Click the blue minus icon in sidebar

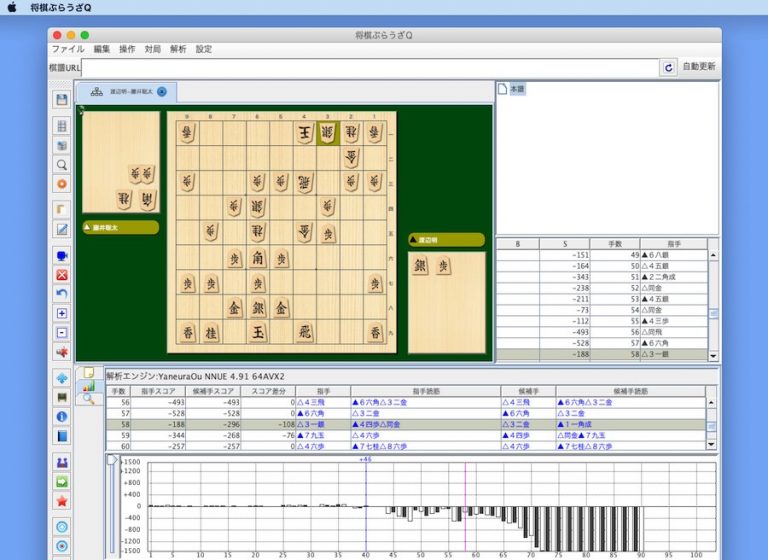(62, 332)
